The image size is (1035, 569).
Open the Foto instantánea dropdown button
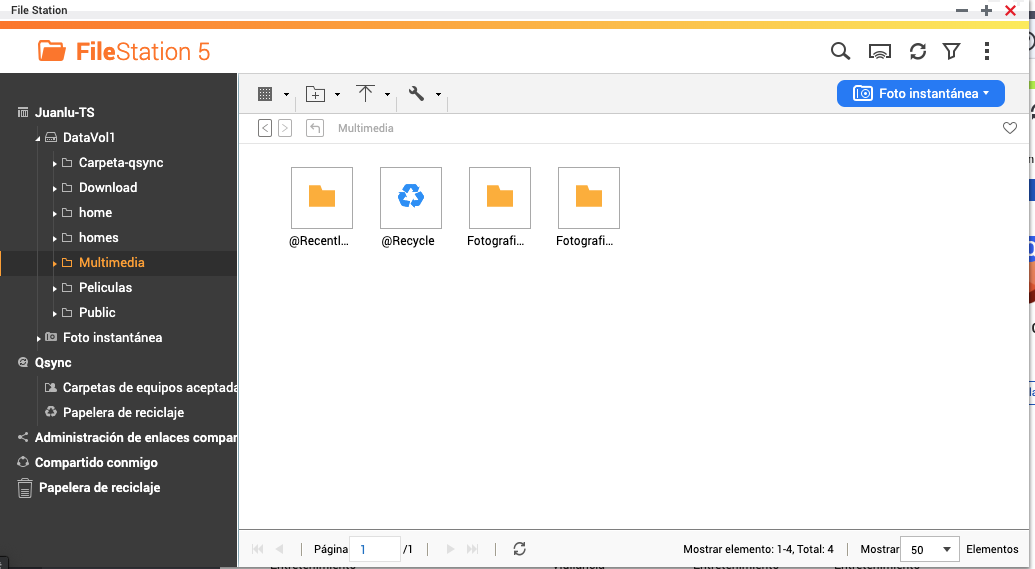(920, 93)
